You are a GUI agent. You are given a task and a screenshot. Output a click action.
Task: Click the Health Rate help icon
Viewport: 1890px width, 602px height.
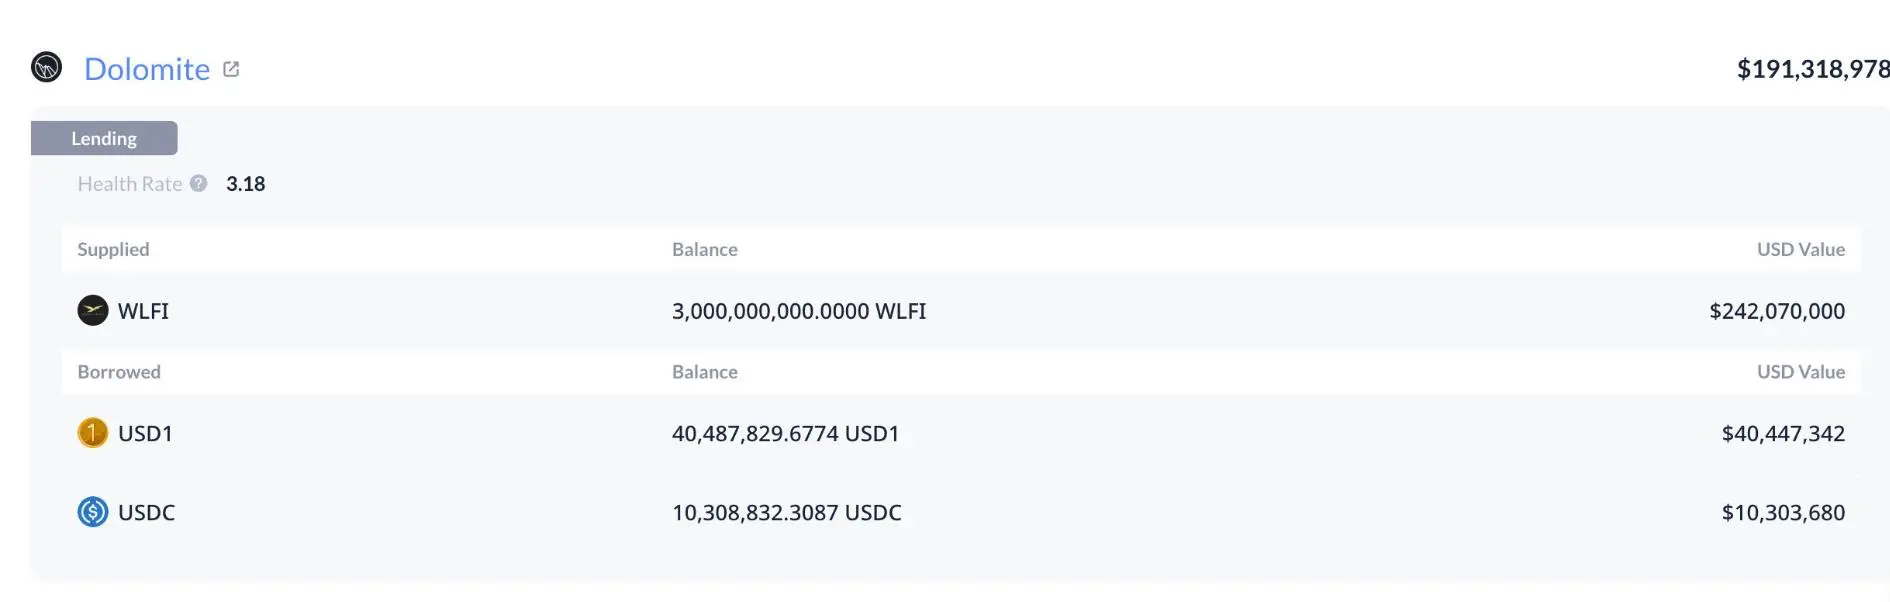click(198, 183)
